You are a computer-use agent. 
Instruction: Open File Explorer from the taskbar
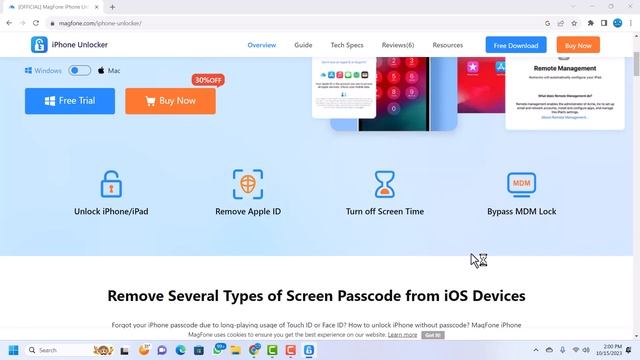[236, 350]
